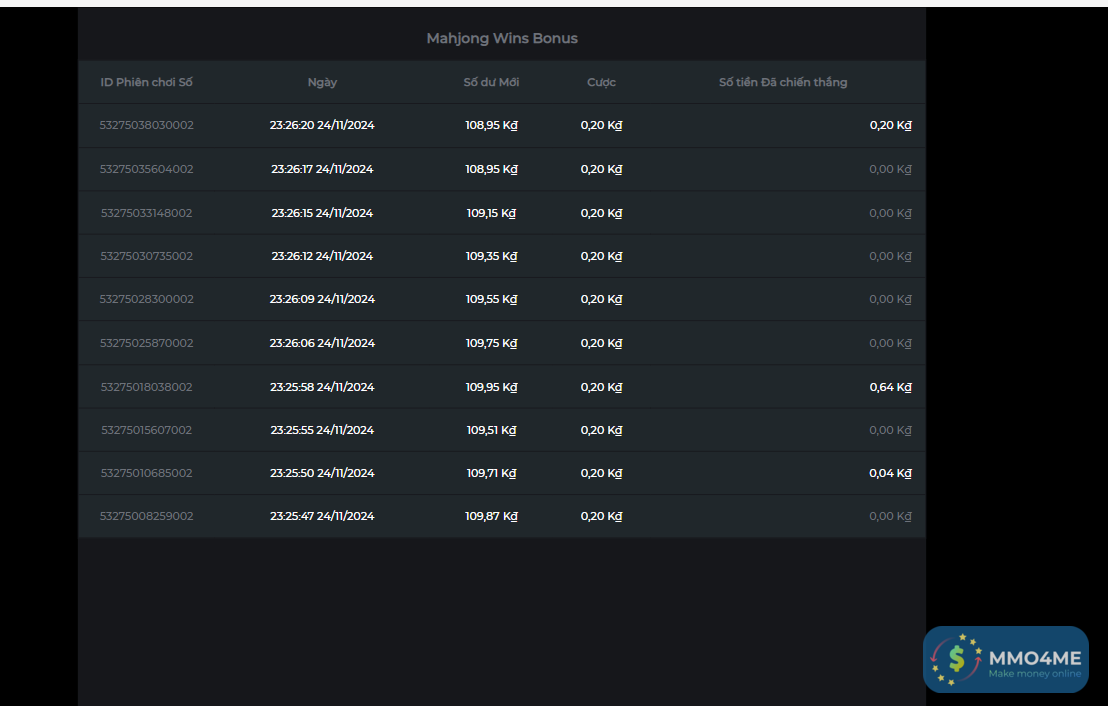This screenshot has height=706, width=1108.
Task: Click the Cược column header
Action: click(x=601, y=82)
